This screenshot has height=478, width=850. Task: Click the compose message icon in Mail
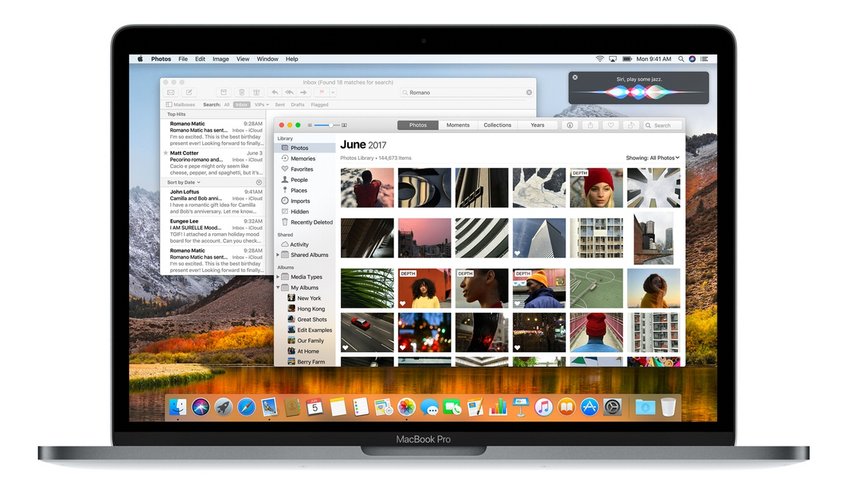point(189,93)
